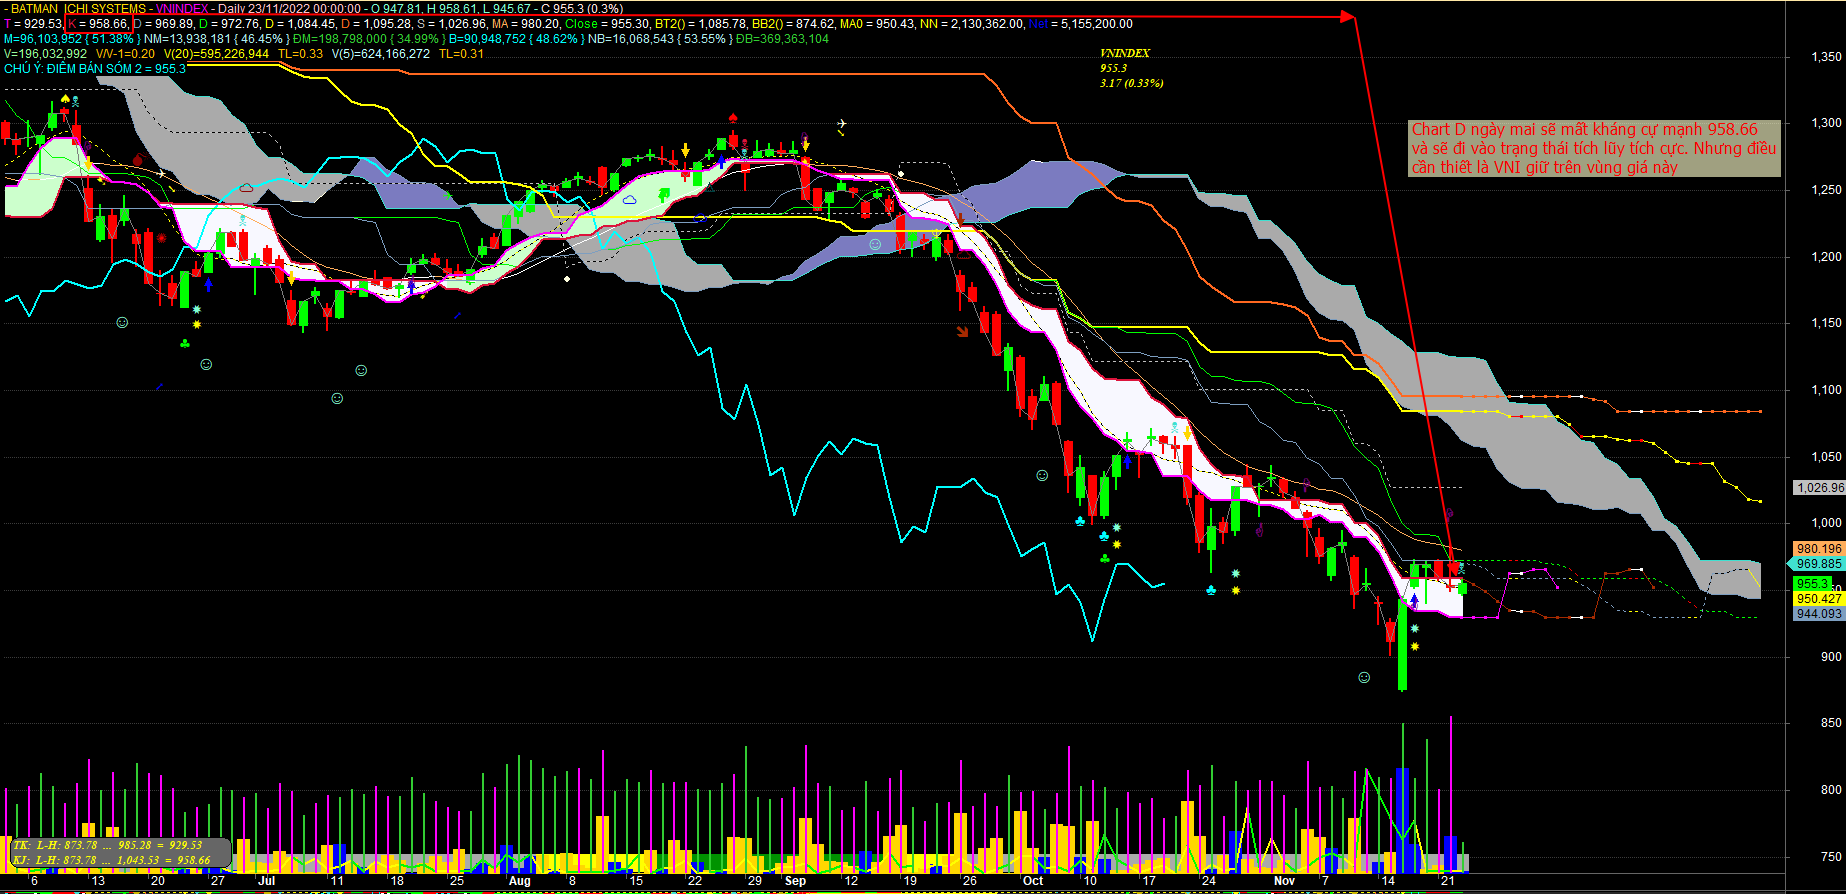
Task: Click the V(20)=595,226,944 value
Action: pyautogui.click(x=216, y=54)
